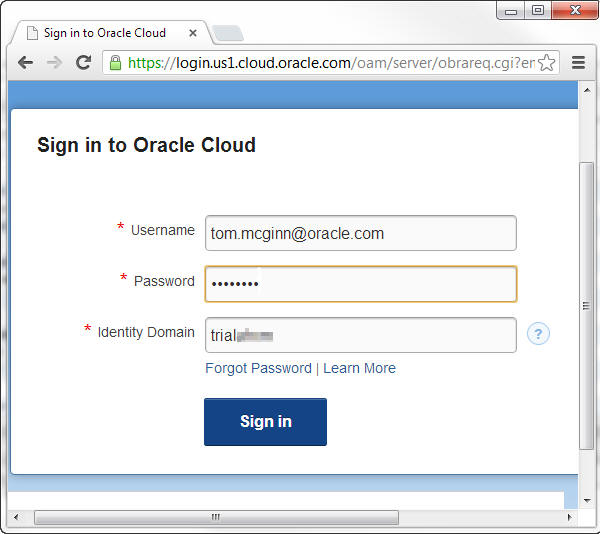Bookmark page with the star icon
This screenshot has height=534, width=600.
[546, 63]
